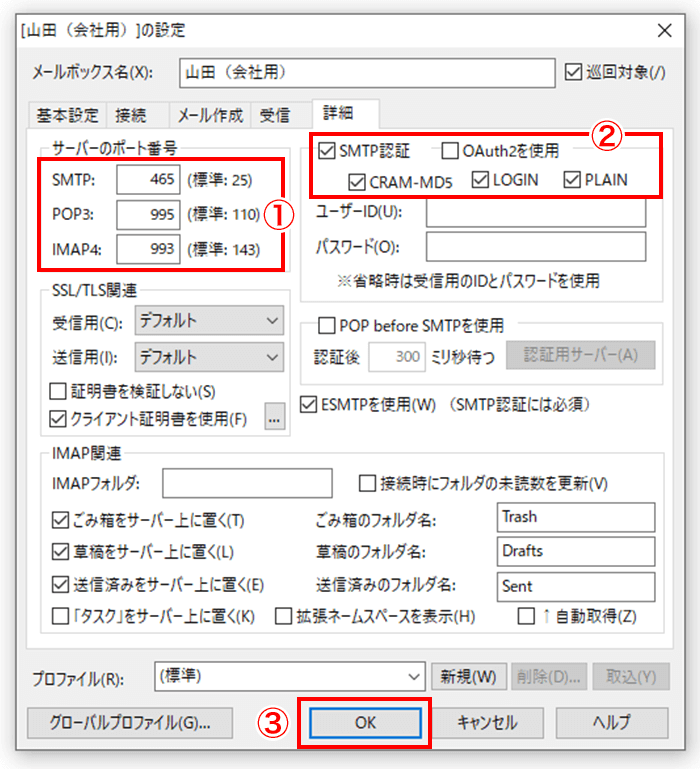
Task: Switch to the 基本設定 tab
Action: click(67, 115)
